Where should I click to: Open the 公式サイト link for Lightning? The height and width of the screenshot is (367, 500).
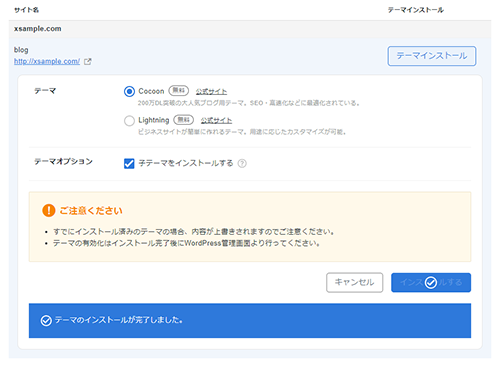click(216, 120)
